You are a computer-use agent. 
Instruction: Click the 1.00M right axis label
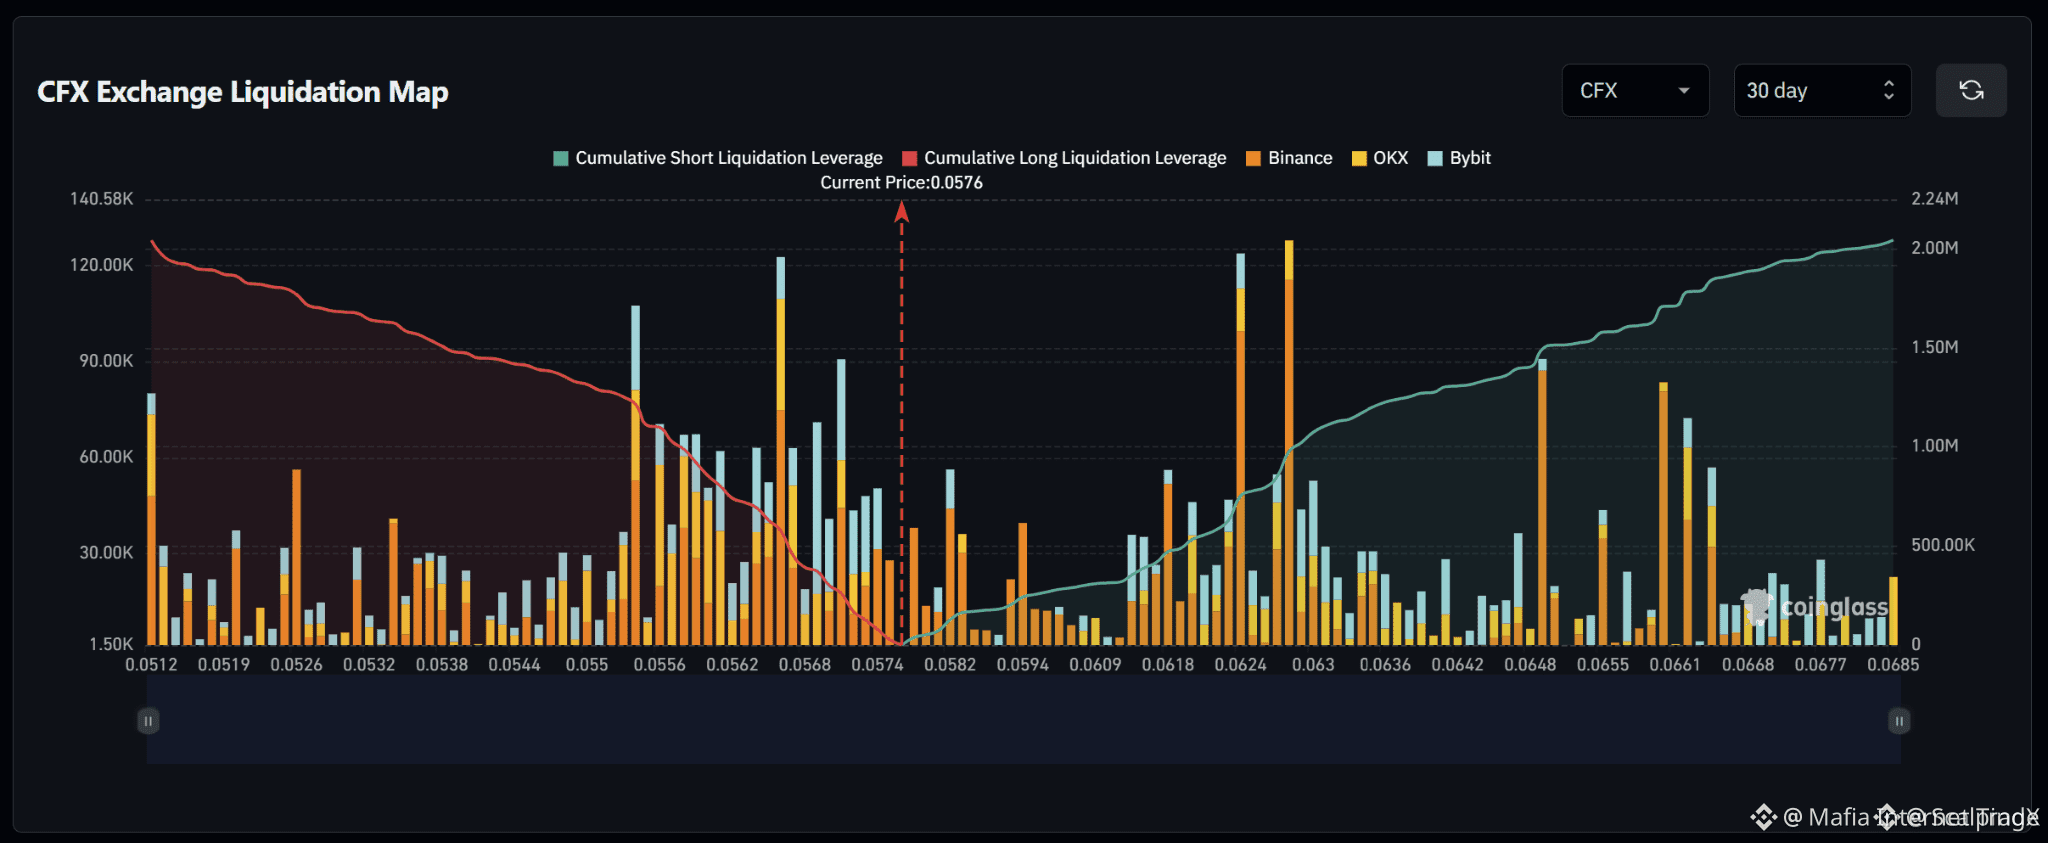point(1935,446)
